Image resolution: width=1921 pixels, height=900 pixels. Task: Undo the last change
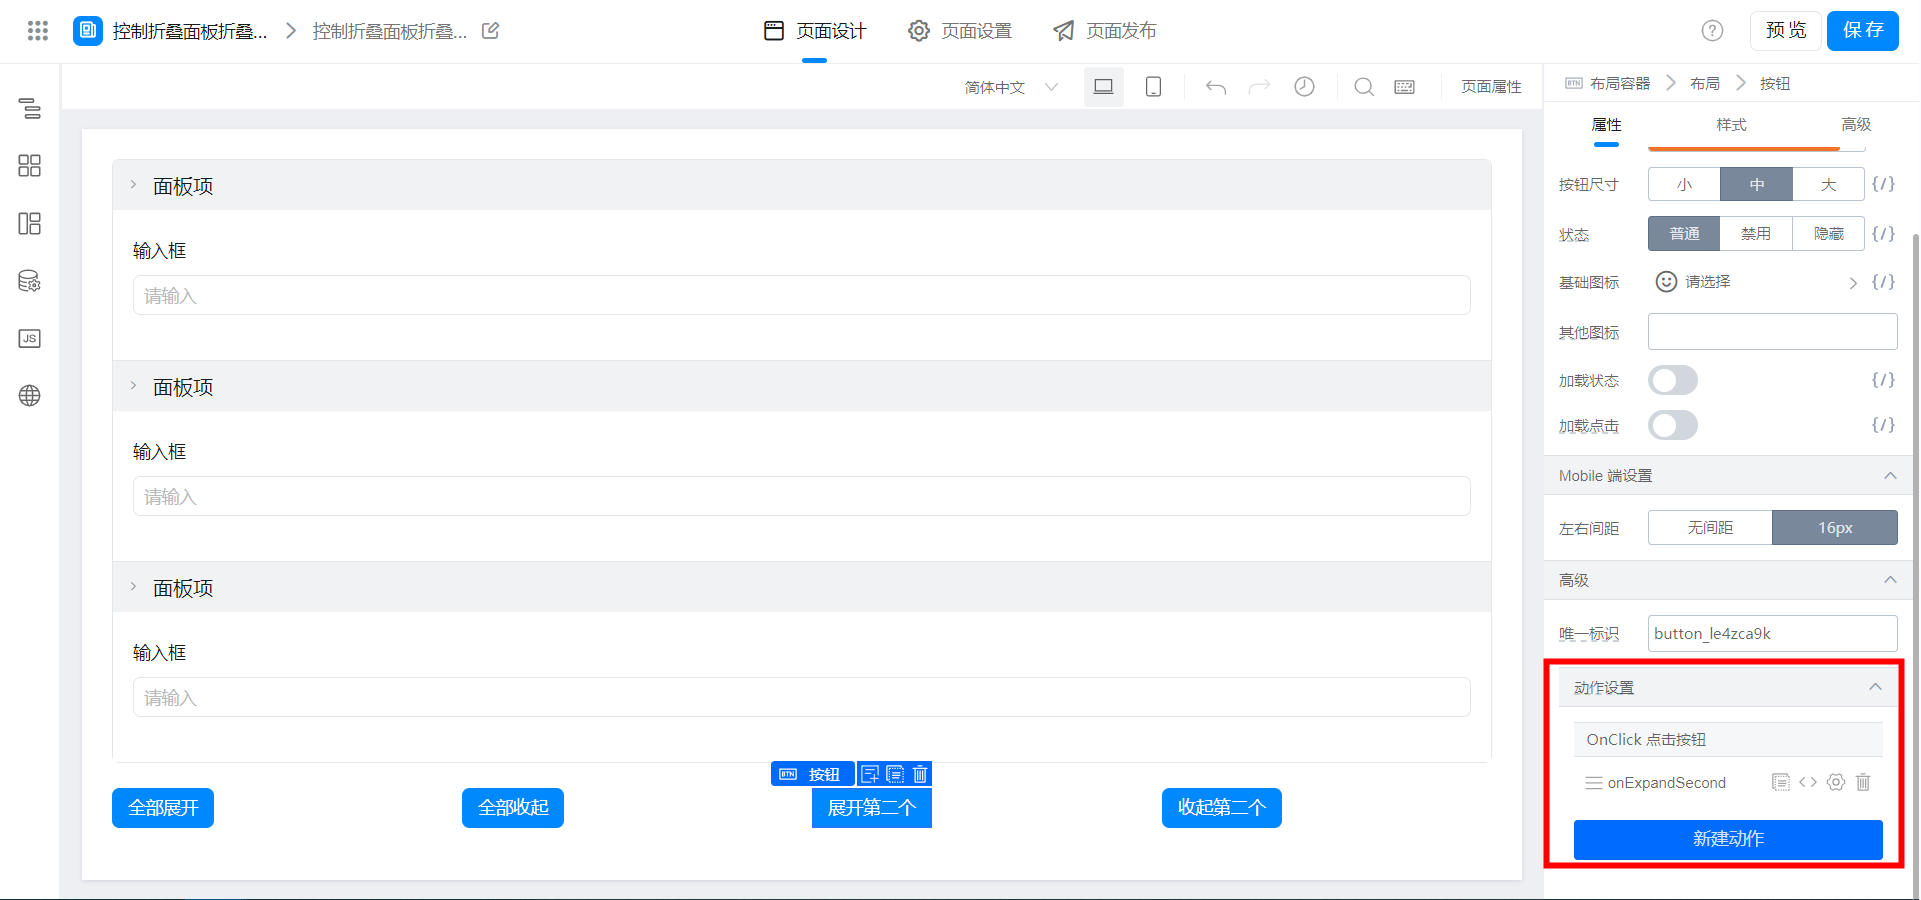click(x=1216, y=87)
